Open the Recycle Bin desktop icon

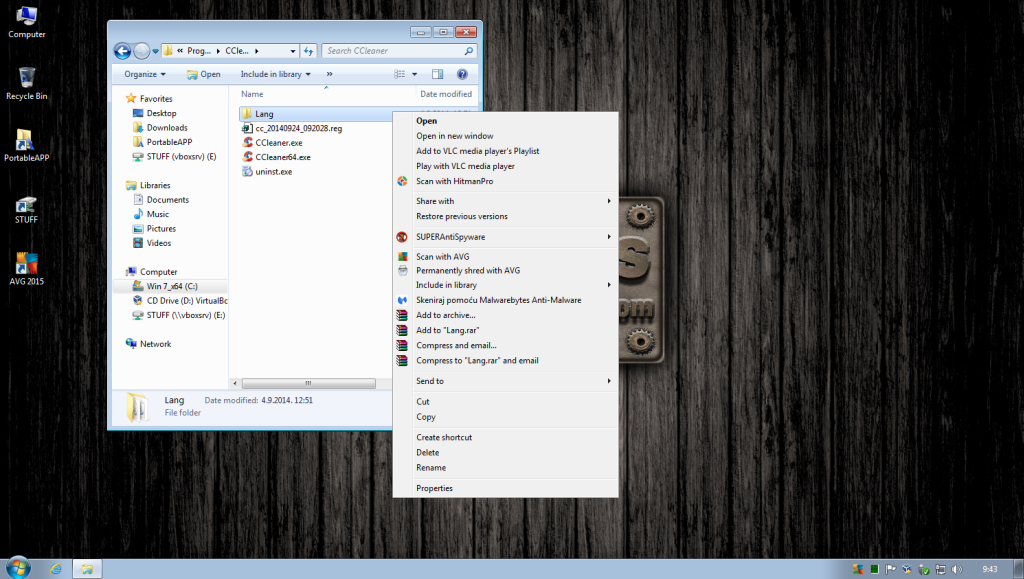click(27, 80)
